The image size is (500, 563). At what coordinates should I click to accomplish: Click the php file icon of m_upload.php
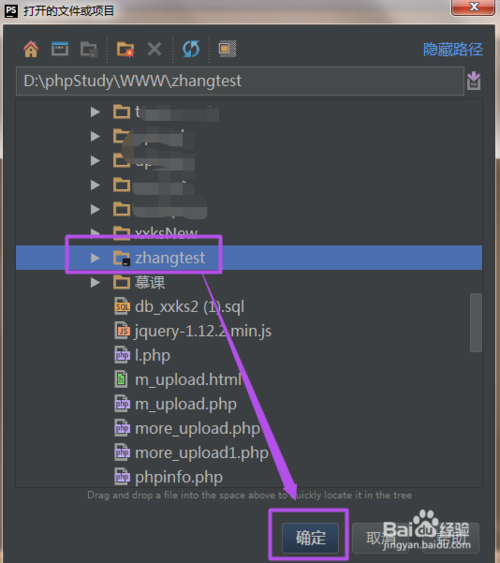point(122,404)
